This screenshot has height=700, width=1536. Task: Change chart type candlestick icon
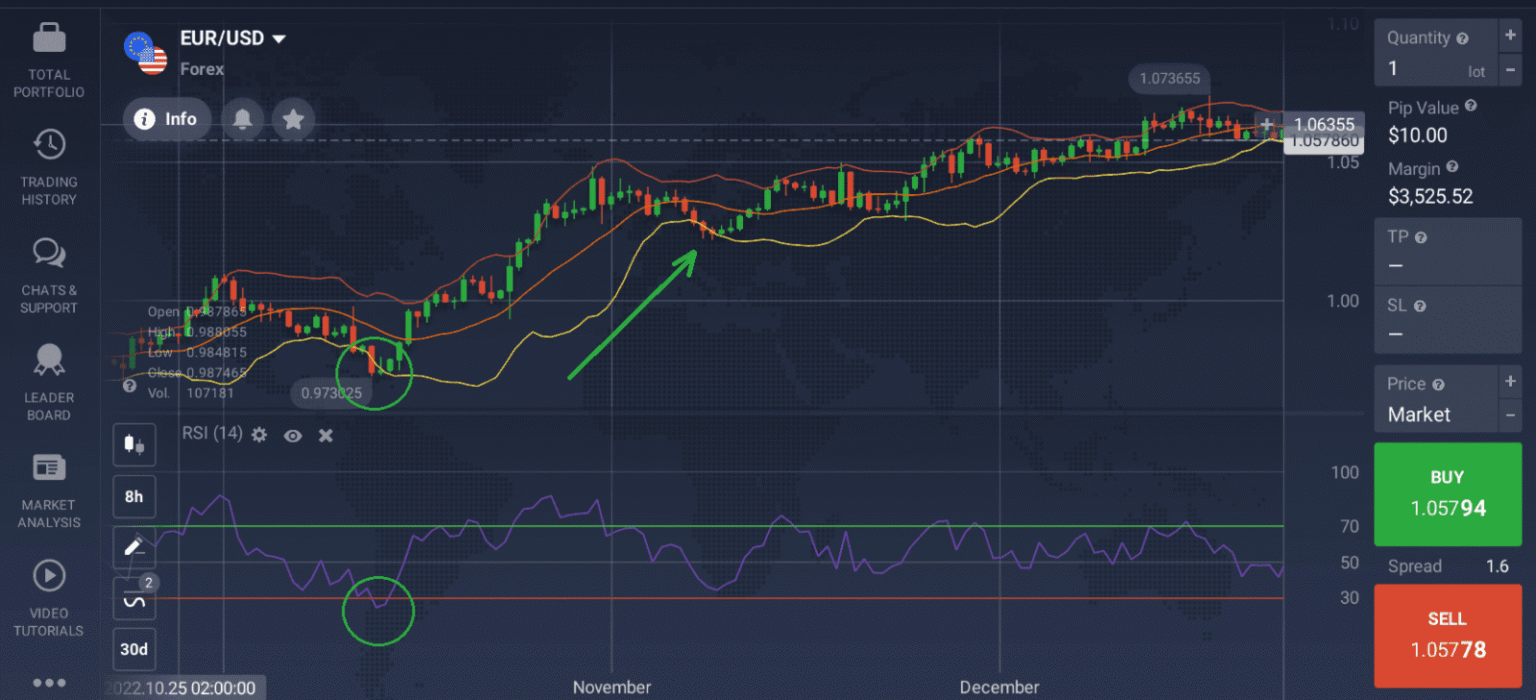pos(134,445)
